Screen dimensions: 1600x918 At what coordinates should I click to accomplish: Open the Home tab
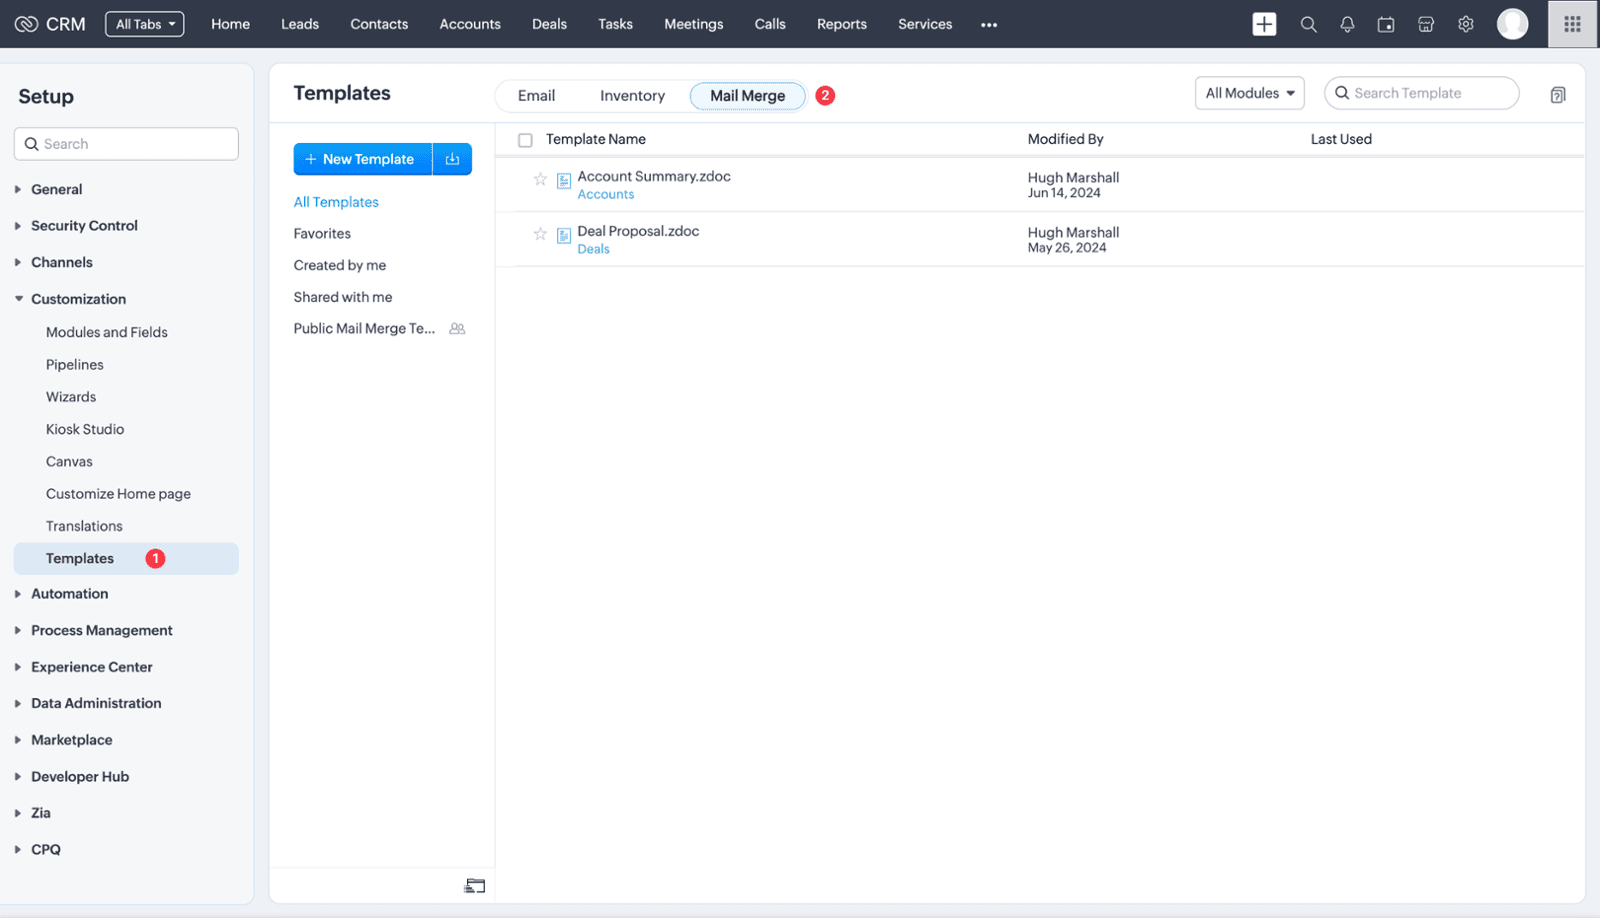coord(230,24)
